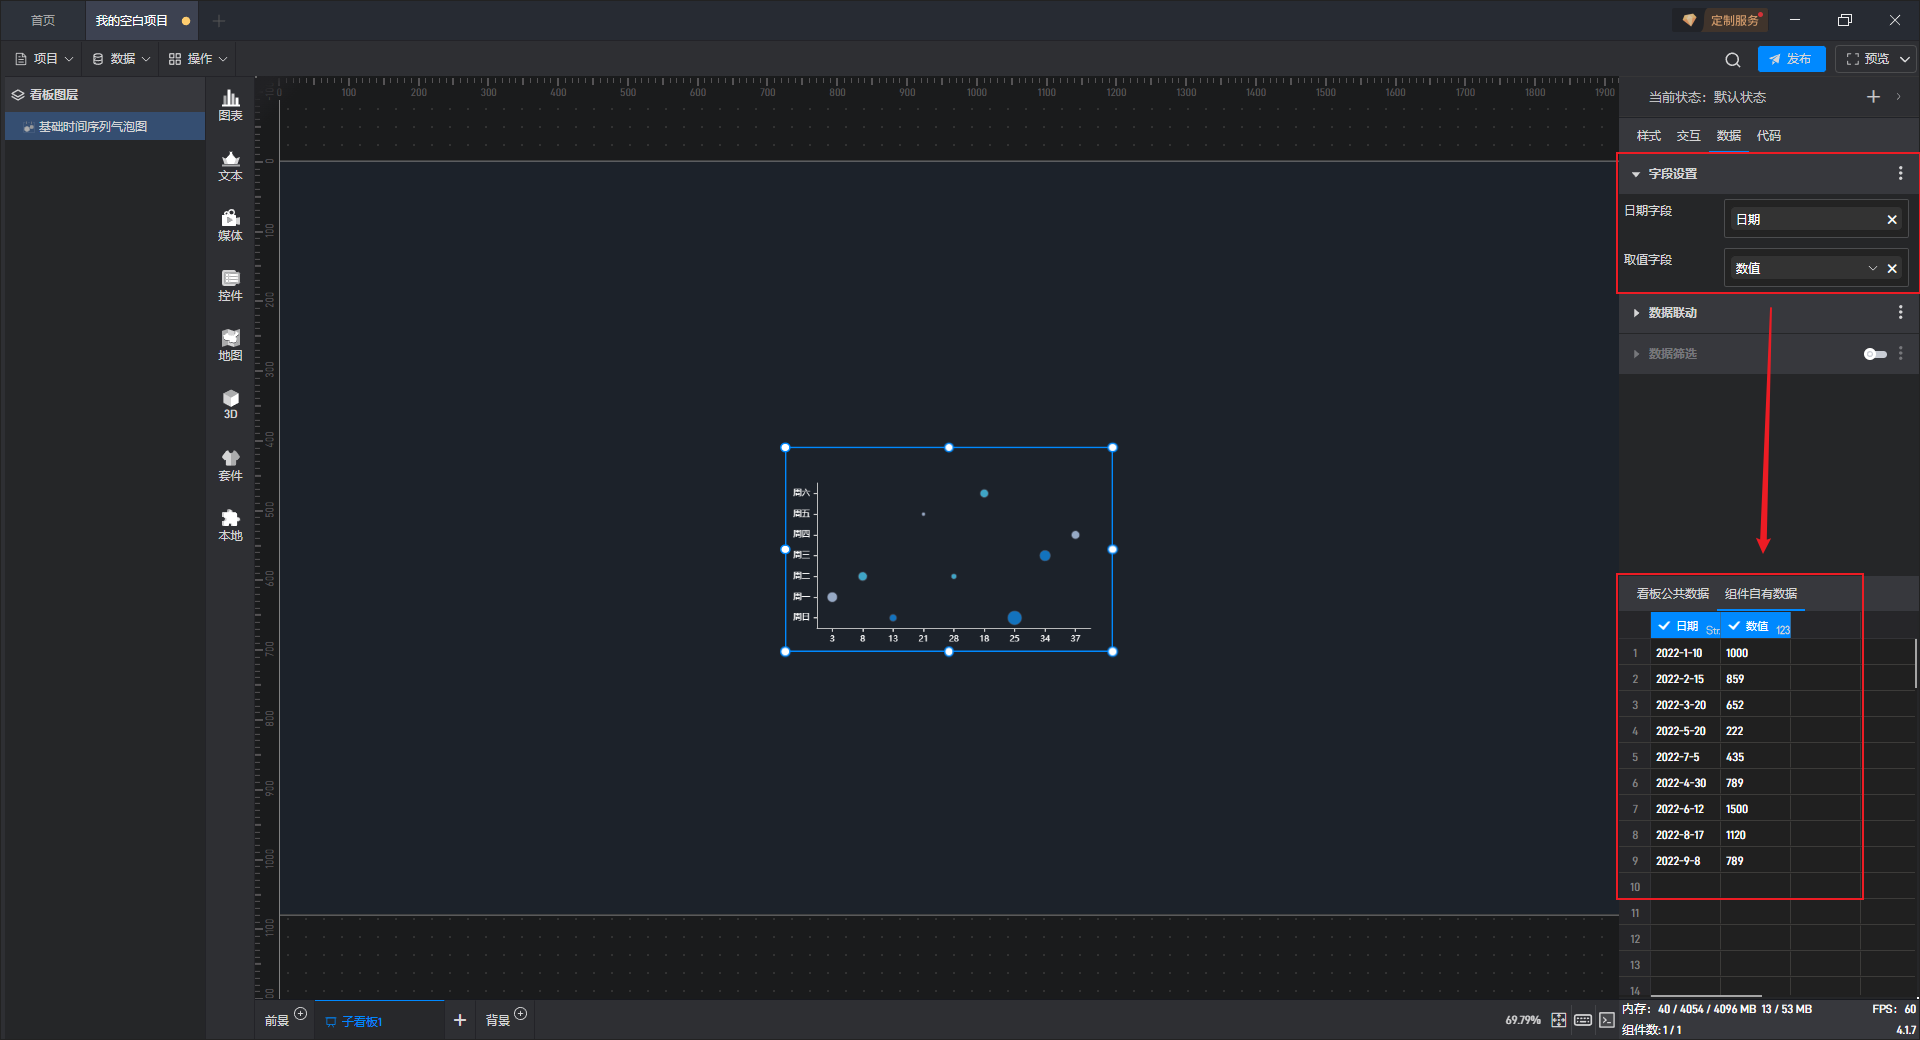The image size is (1920, 1040).
Task: Switch to the 交互 tab
Action: tap(1688, 136)
